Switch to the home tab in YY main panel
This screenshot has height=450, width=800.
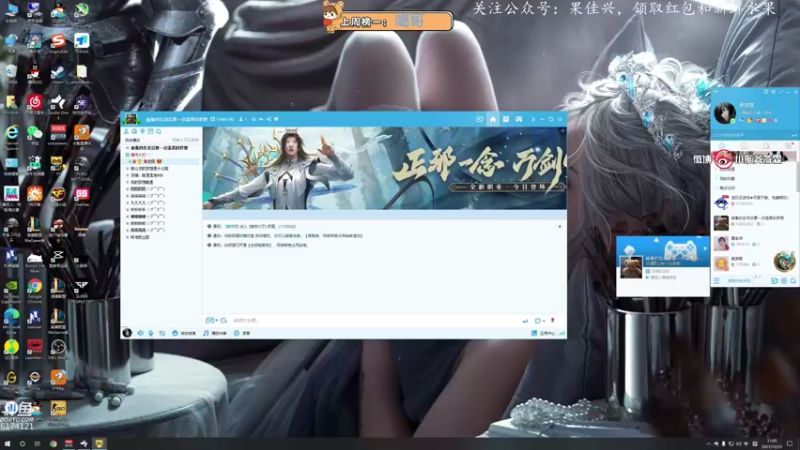point(721,146)
